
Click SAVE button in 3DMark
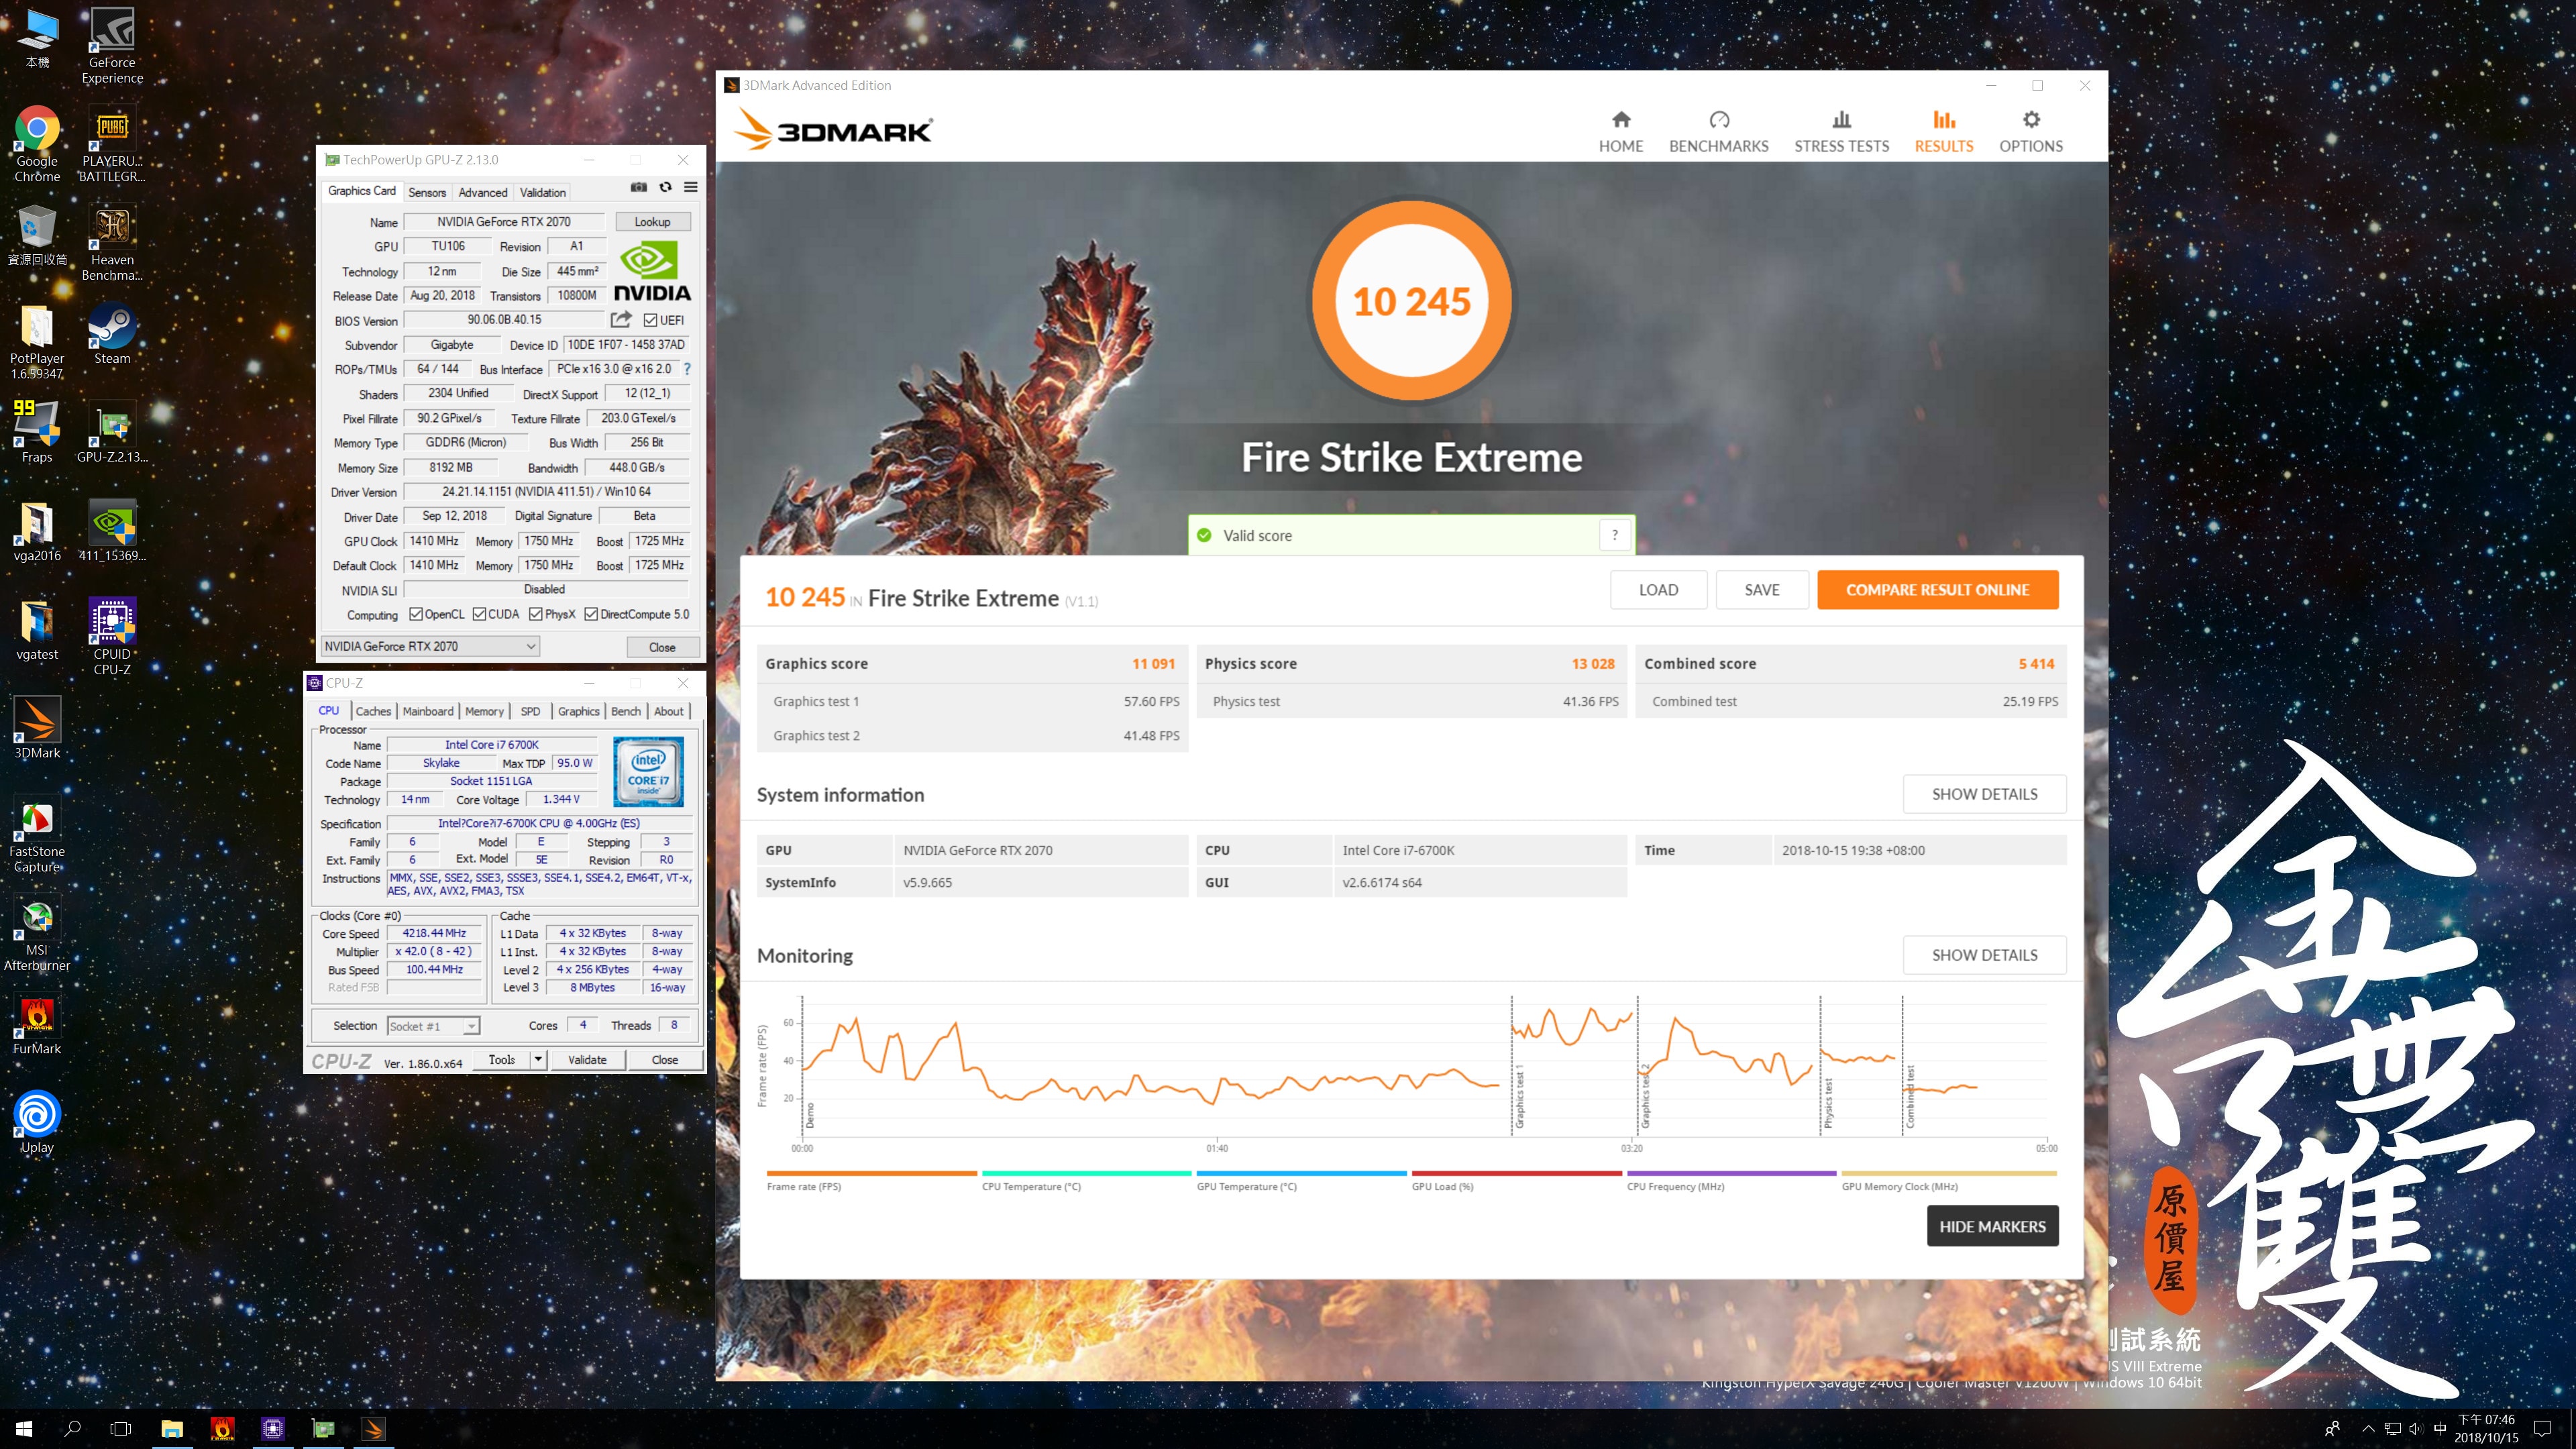coord(1762,590)
